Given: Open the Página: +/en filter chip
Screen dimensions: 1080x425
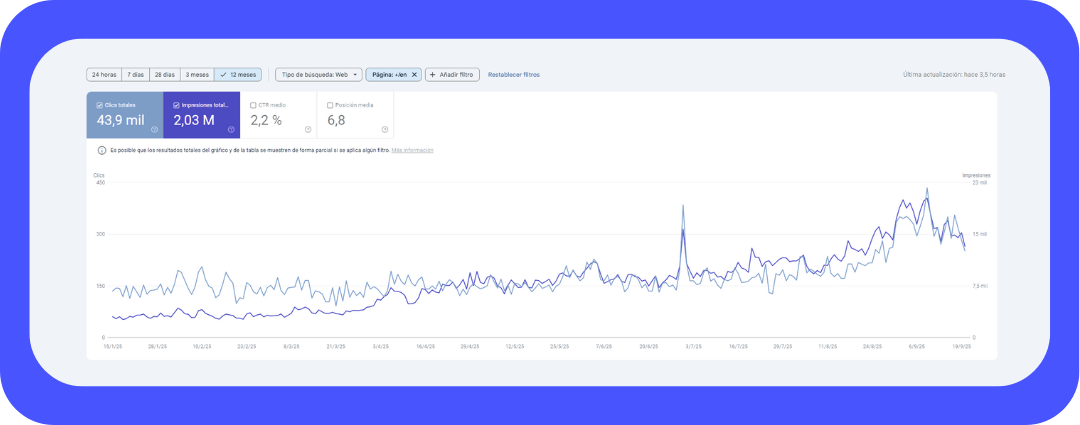Looking at the screenshot, I should (x=388, y=75).
